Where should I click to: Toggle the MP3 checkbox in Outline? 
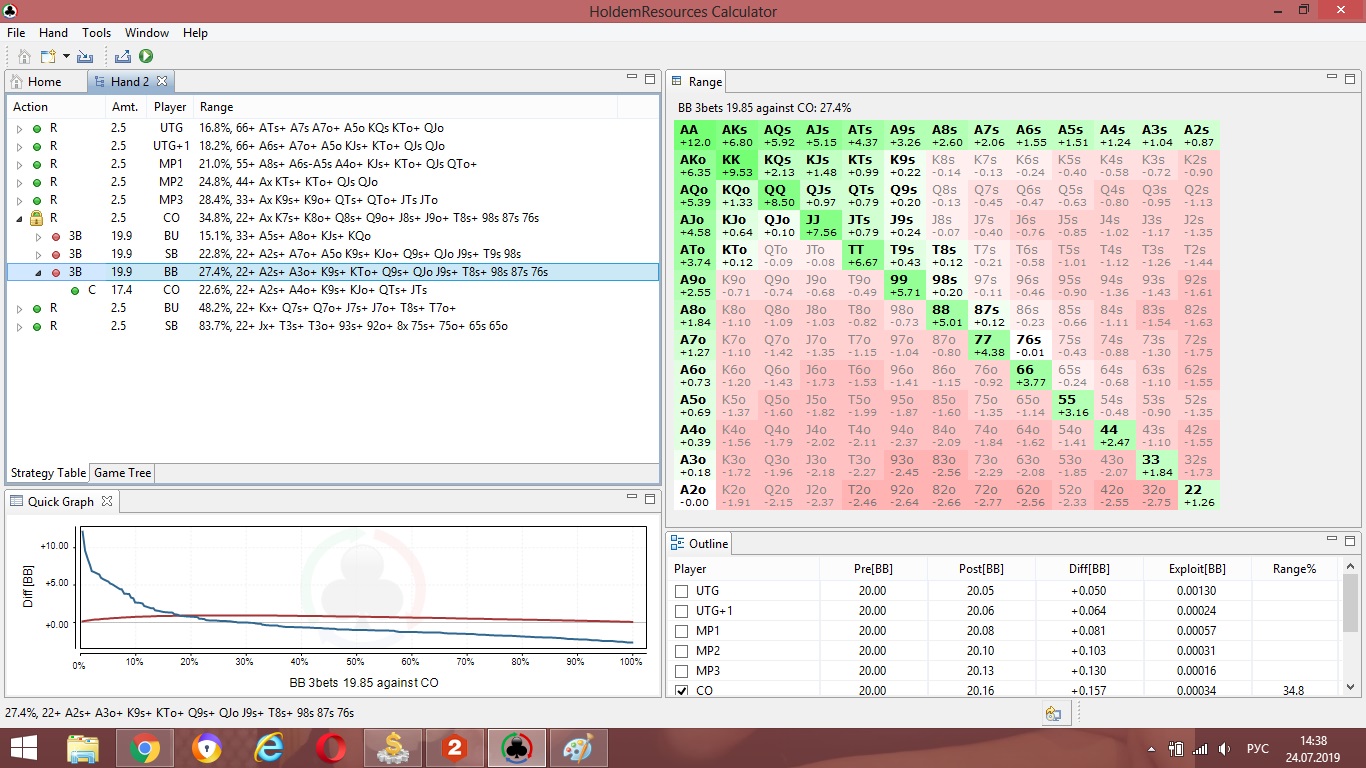tap(682, 671)
